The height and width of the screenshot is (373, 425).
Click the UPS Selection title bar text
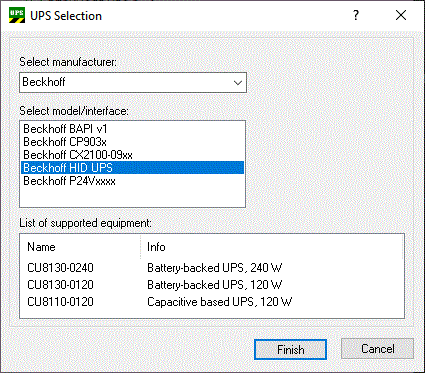tap(66, 16)
